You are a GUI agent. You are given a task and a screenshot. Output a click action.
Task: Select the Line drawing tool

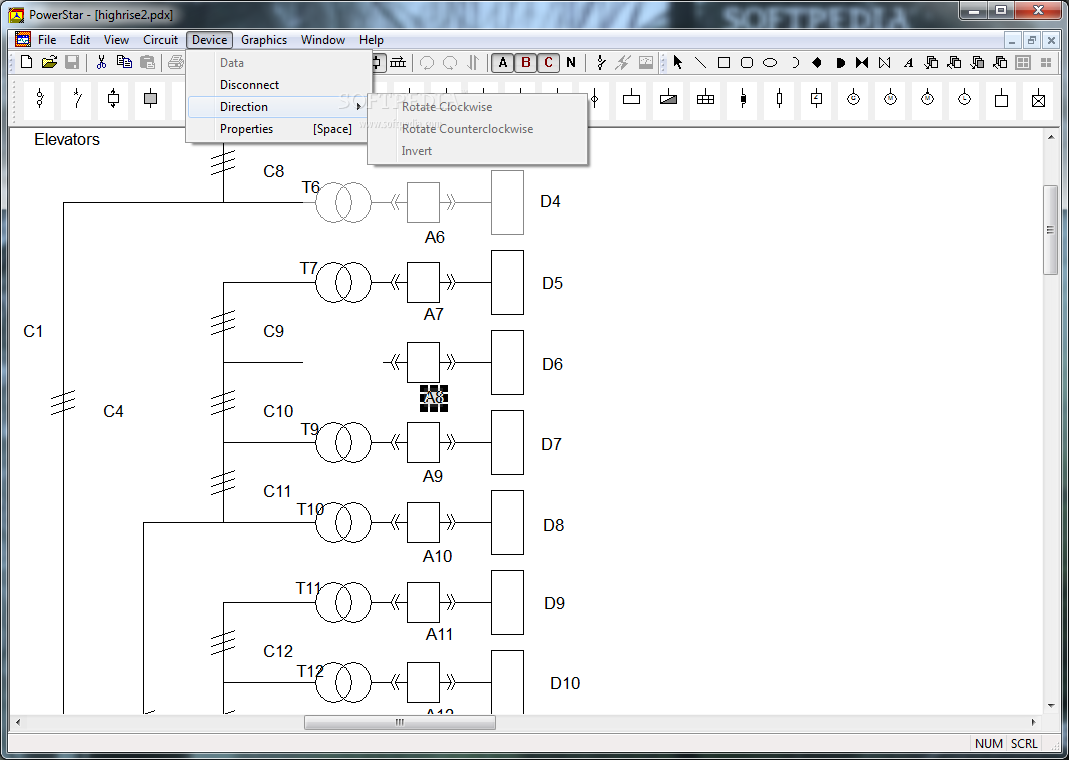(x=700, y=63)
